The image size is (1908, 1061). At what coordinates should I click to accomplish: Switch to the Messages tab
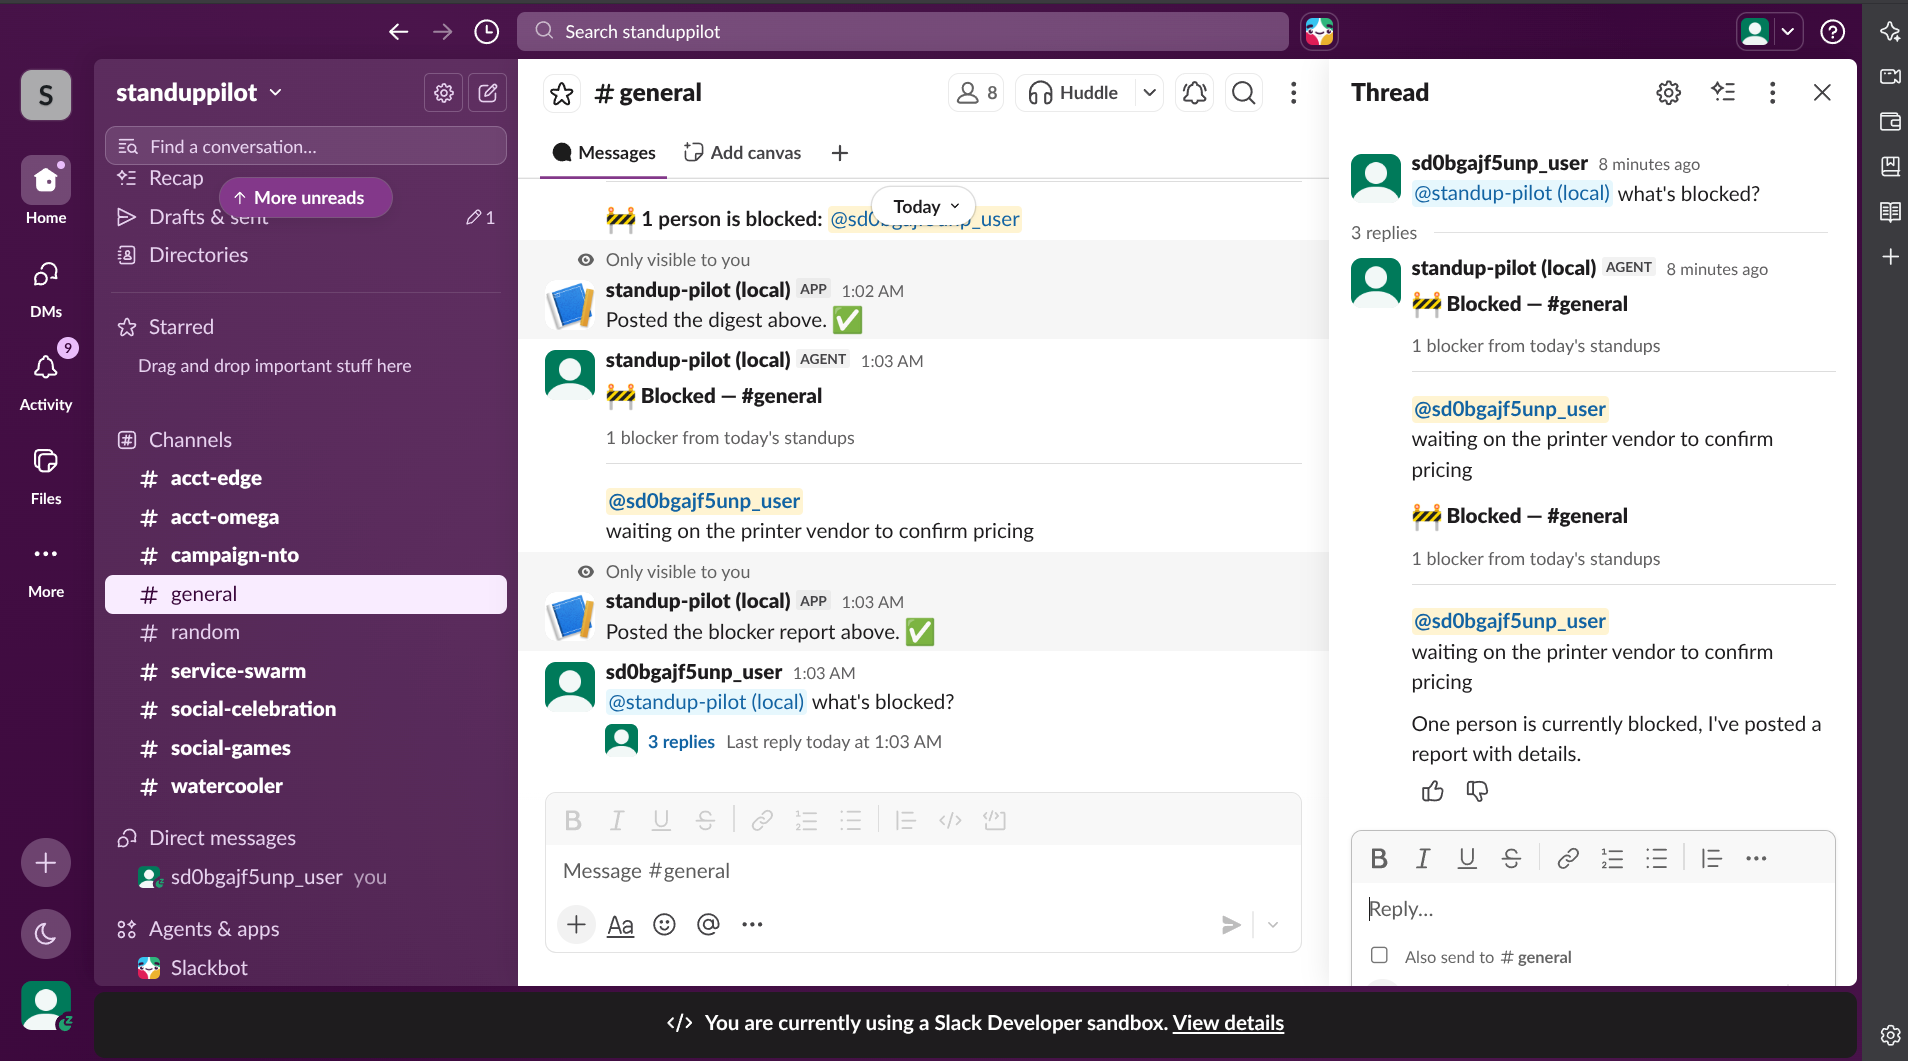(604, 153)
